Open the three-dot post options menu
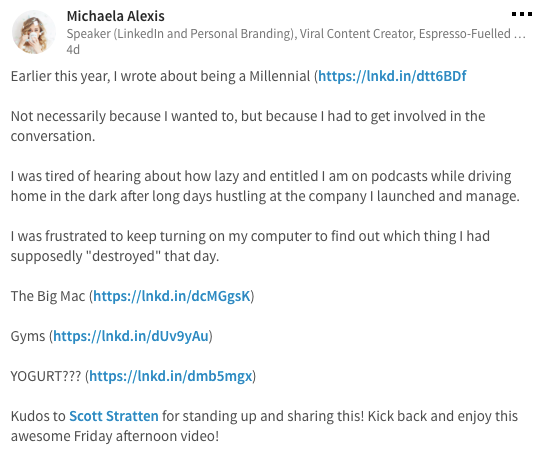This screenshot has width=540, height=450. coord(521,14)
